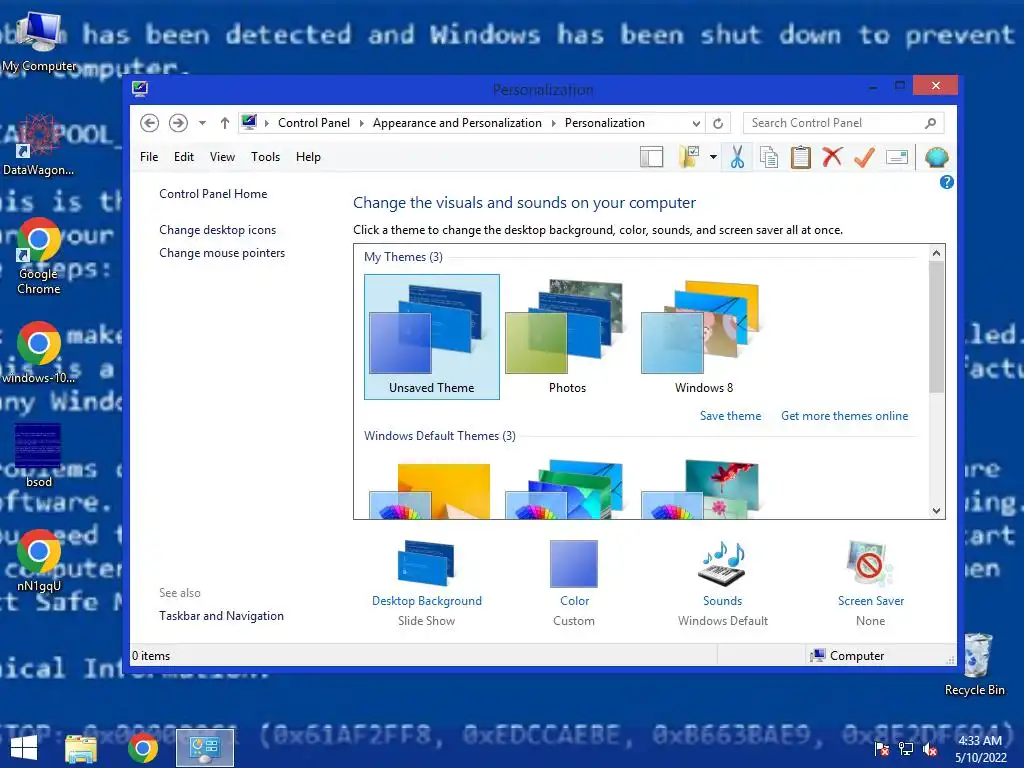
Task: Click the preview pane layout icon
Action: click(651, 157)
